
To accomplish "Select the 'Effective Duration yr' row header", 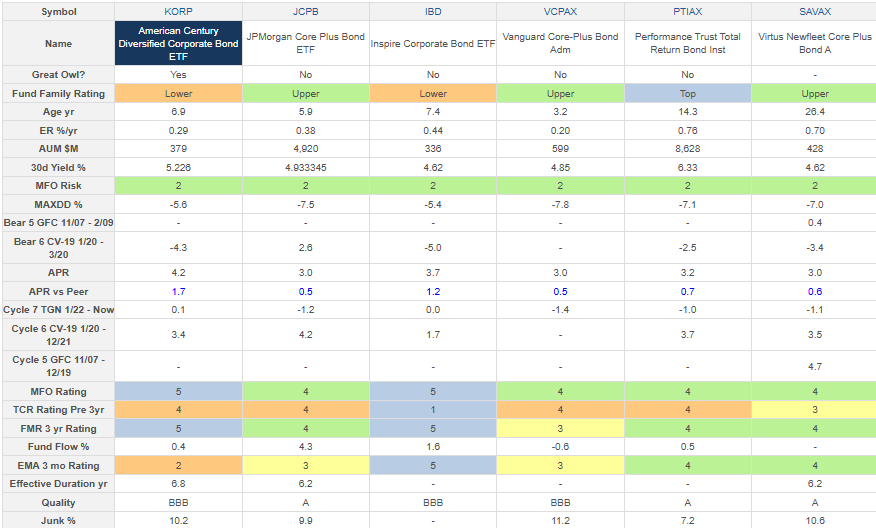I will coord(58,484).
